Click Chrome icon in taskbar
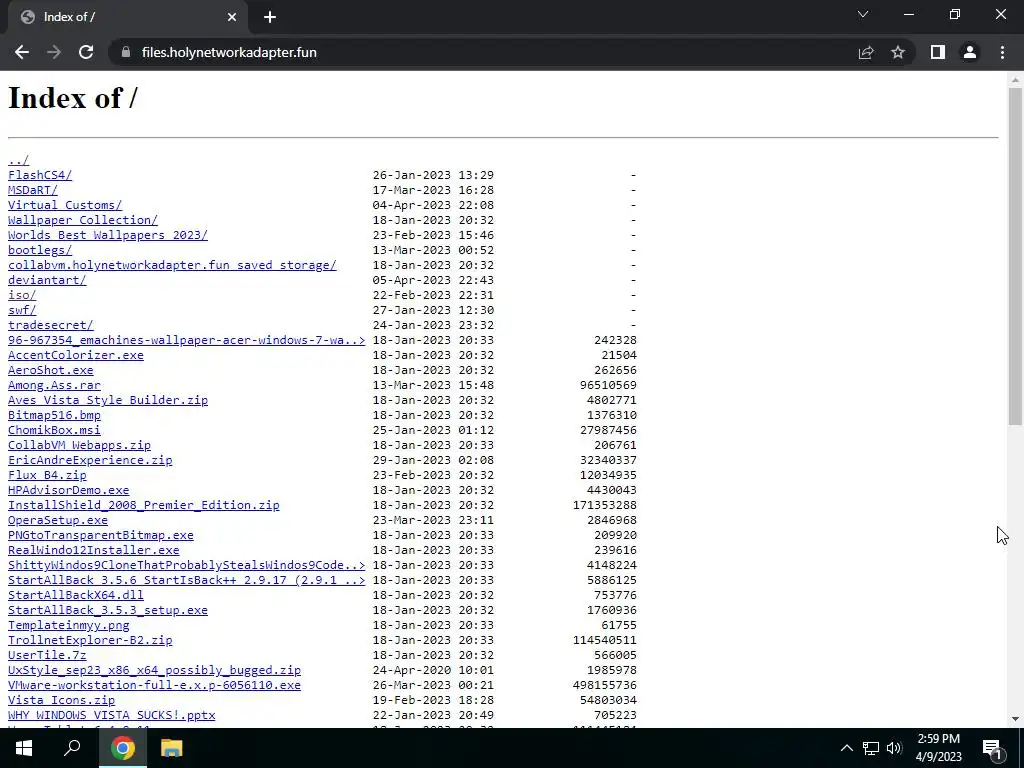Viewport: 1024px width, 768px height. (x=123, y=748)
